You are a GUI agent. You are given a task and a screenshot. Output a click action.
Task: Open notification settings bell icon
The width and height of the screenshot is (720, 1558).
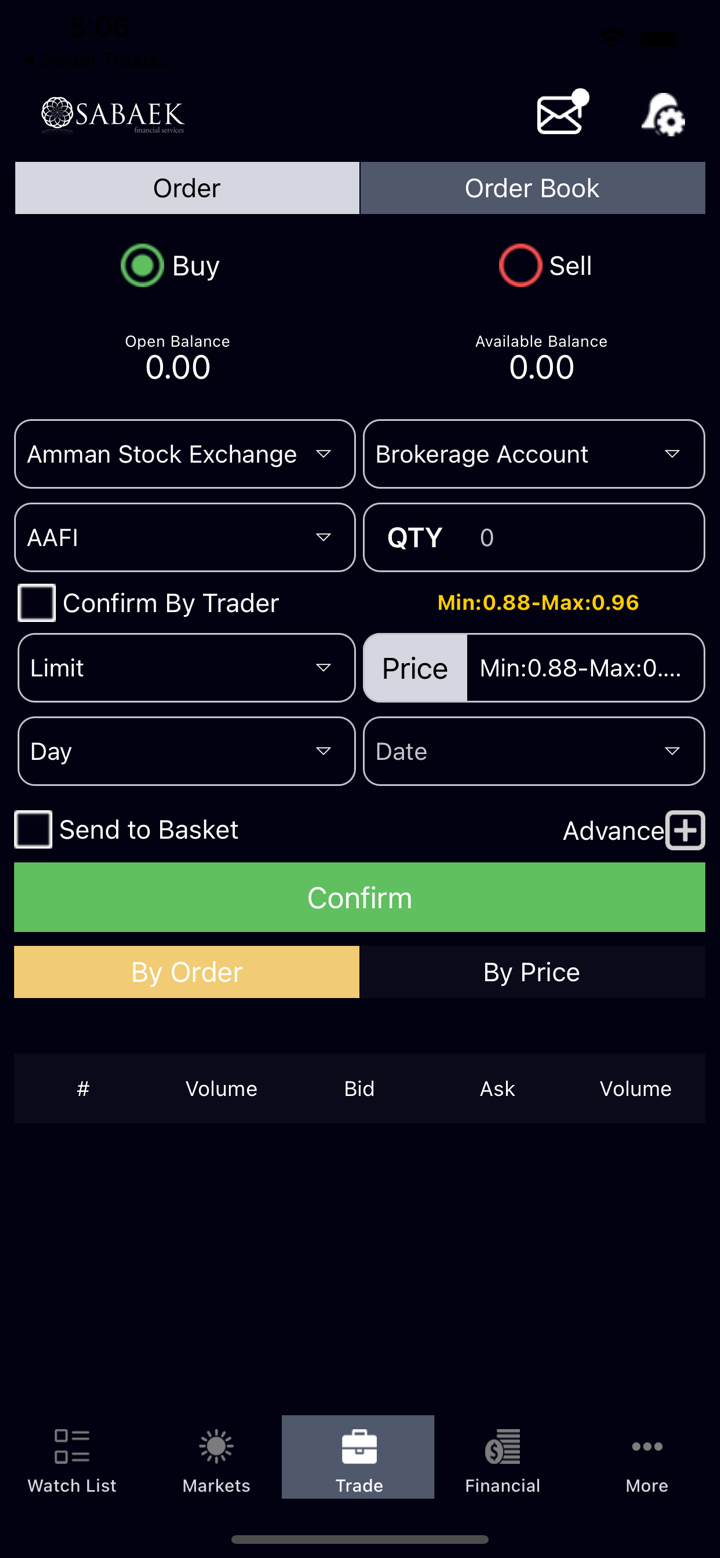pos(662,114)
